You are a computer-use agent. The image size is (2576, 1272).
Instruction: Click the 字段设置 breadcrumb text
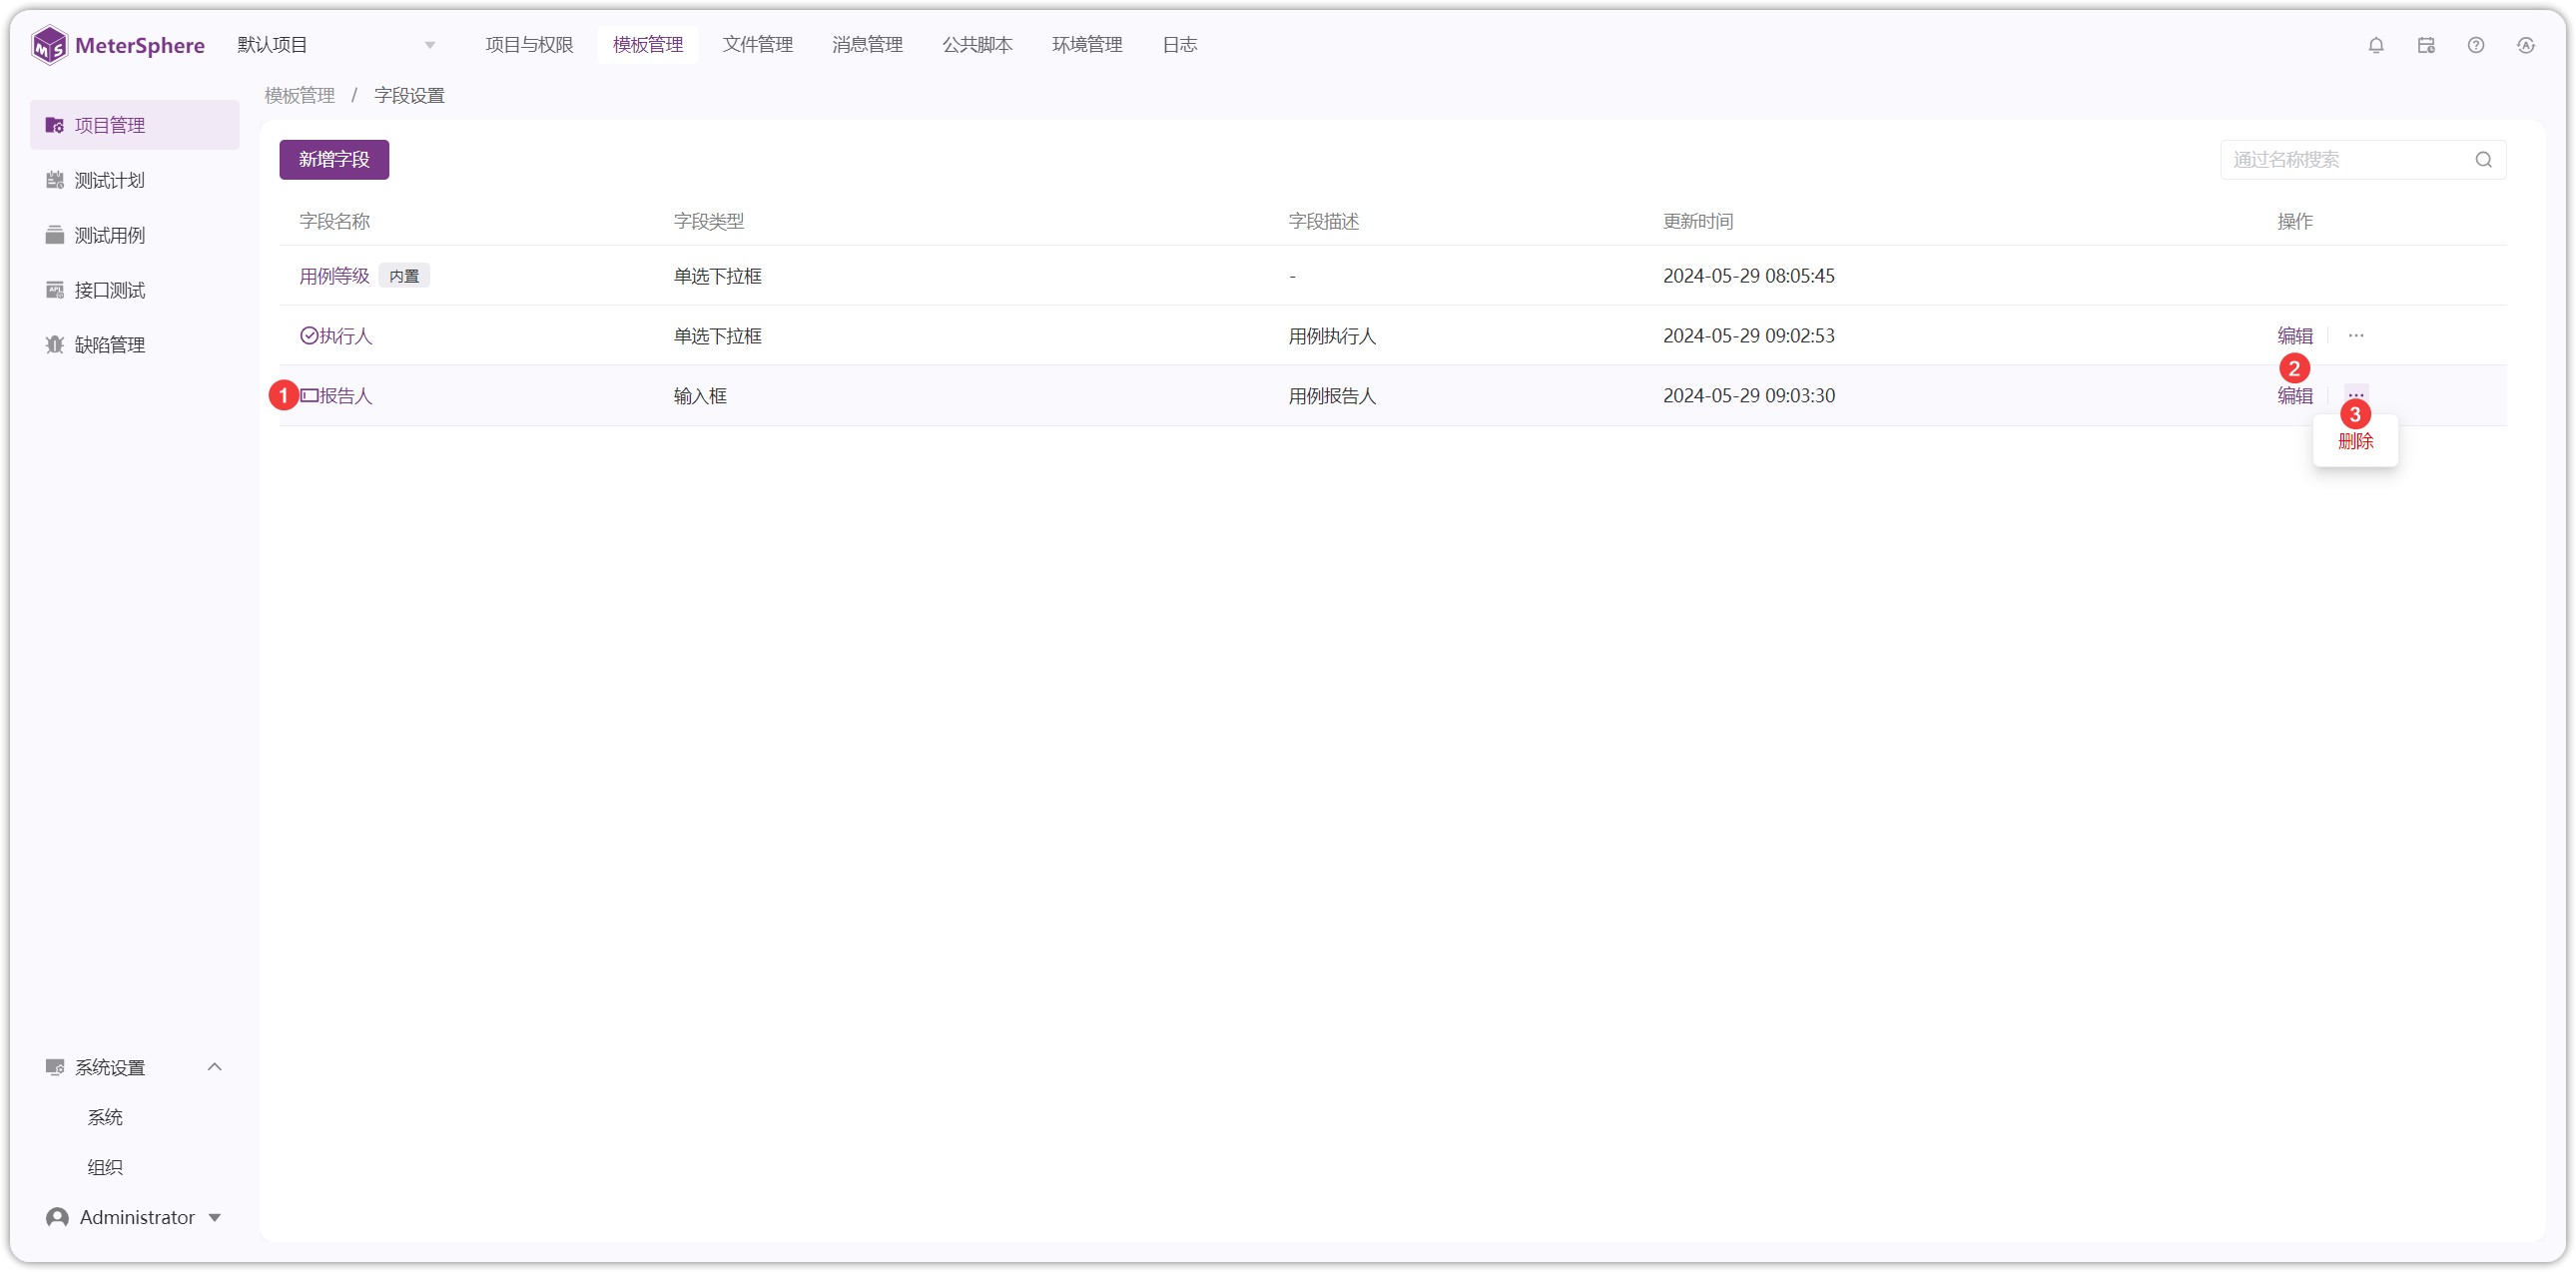tap(409, 96)
